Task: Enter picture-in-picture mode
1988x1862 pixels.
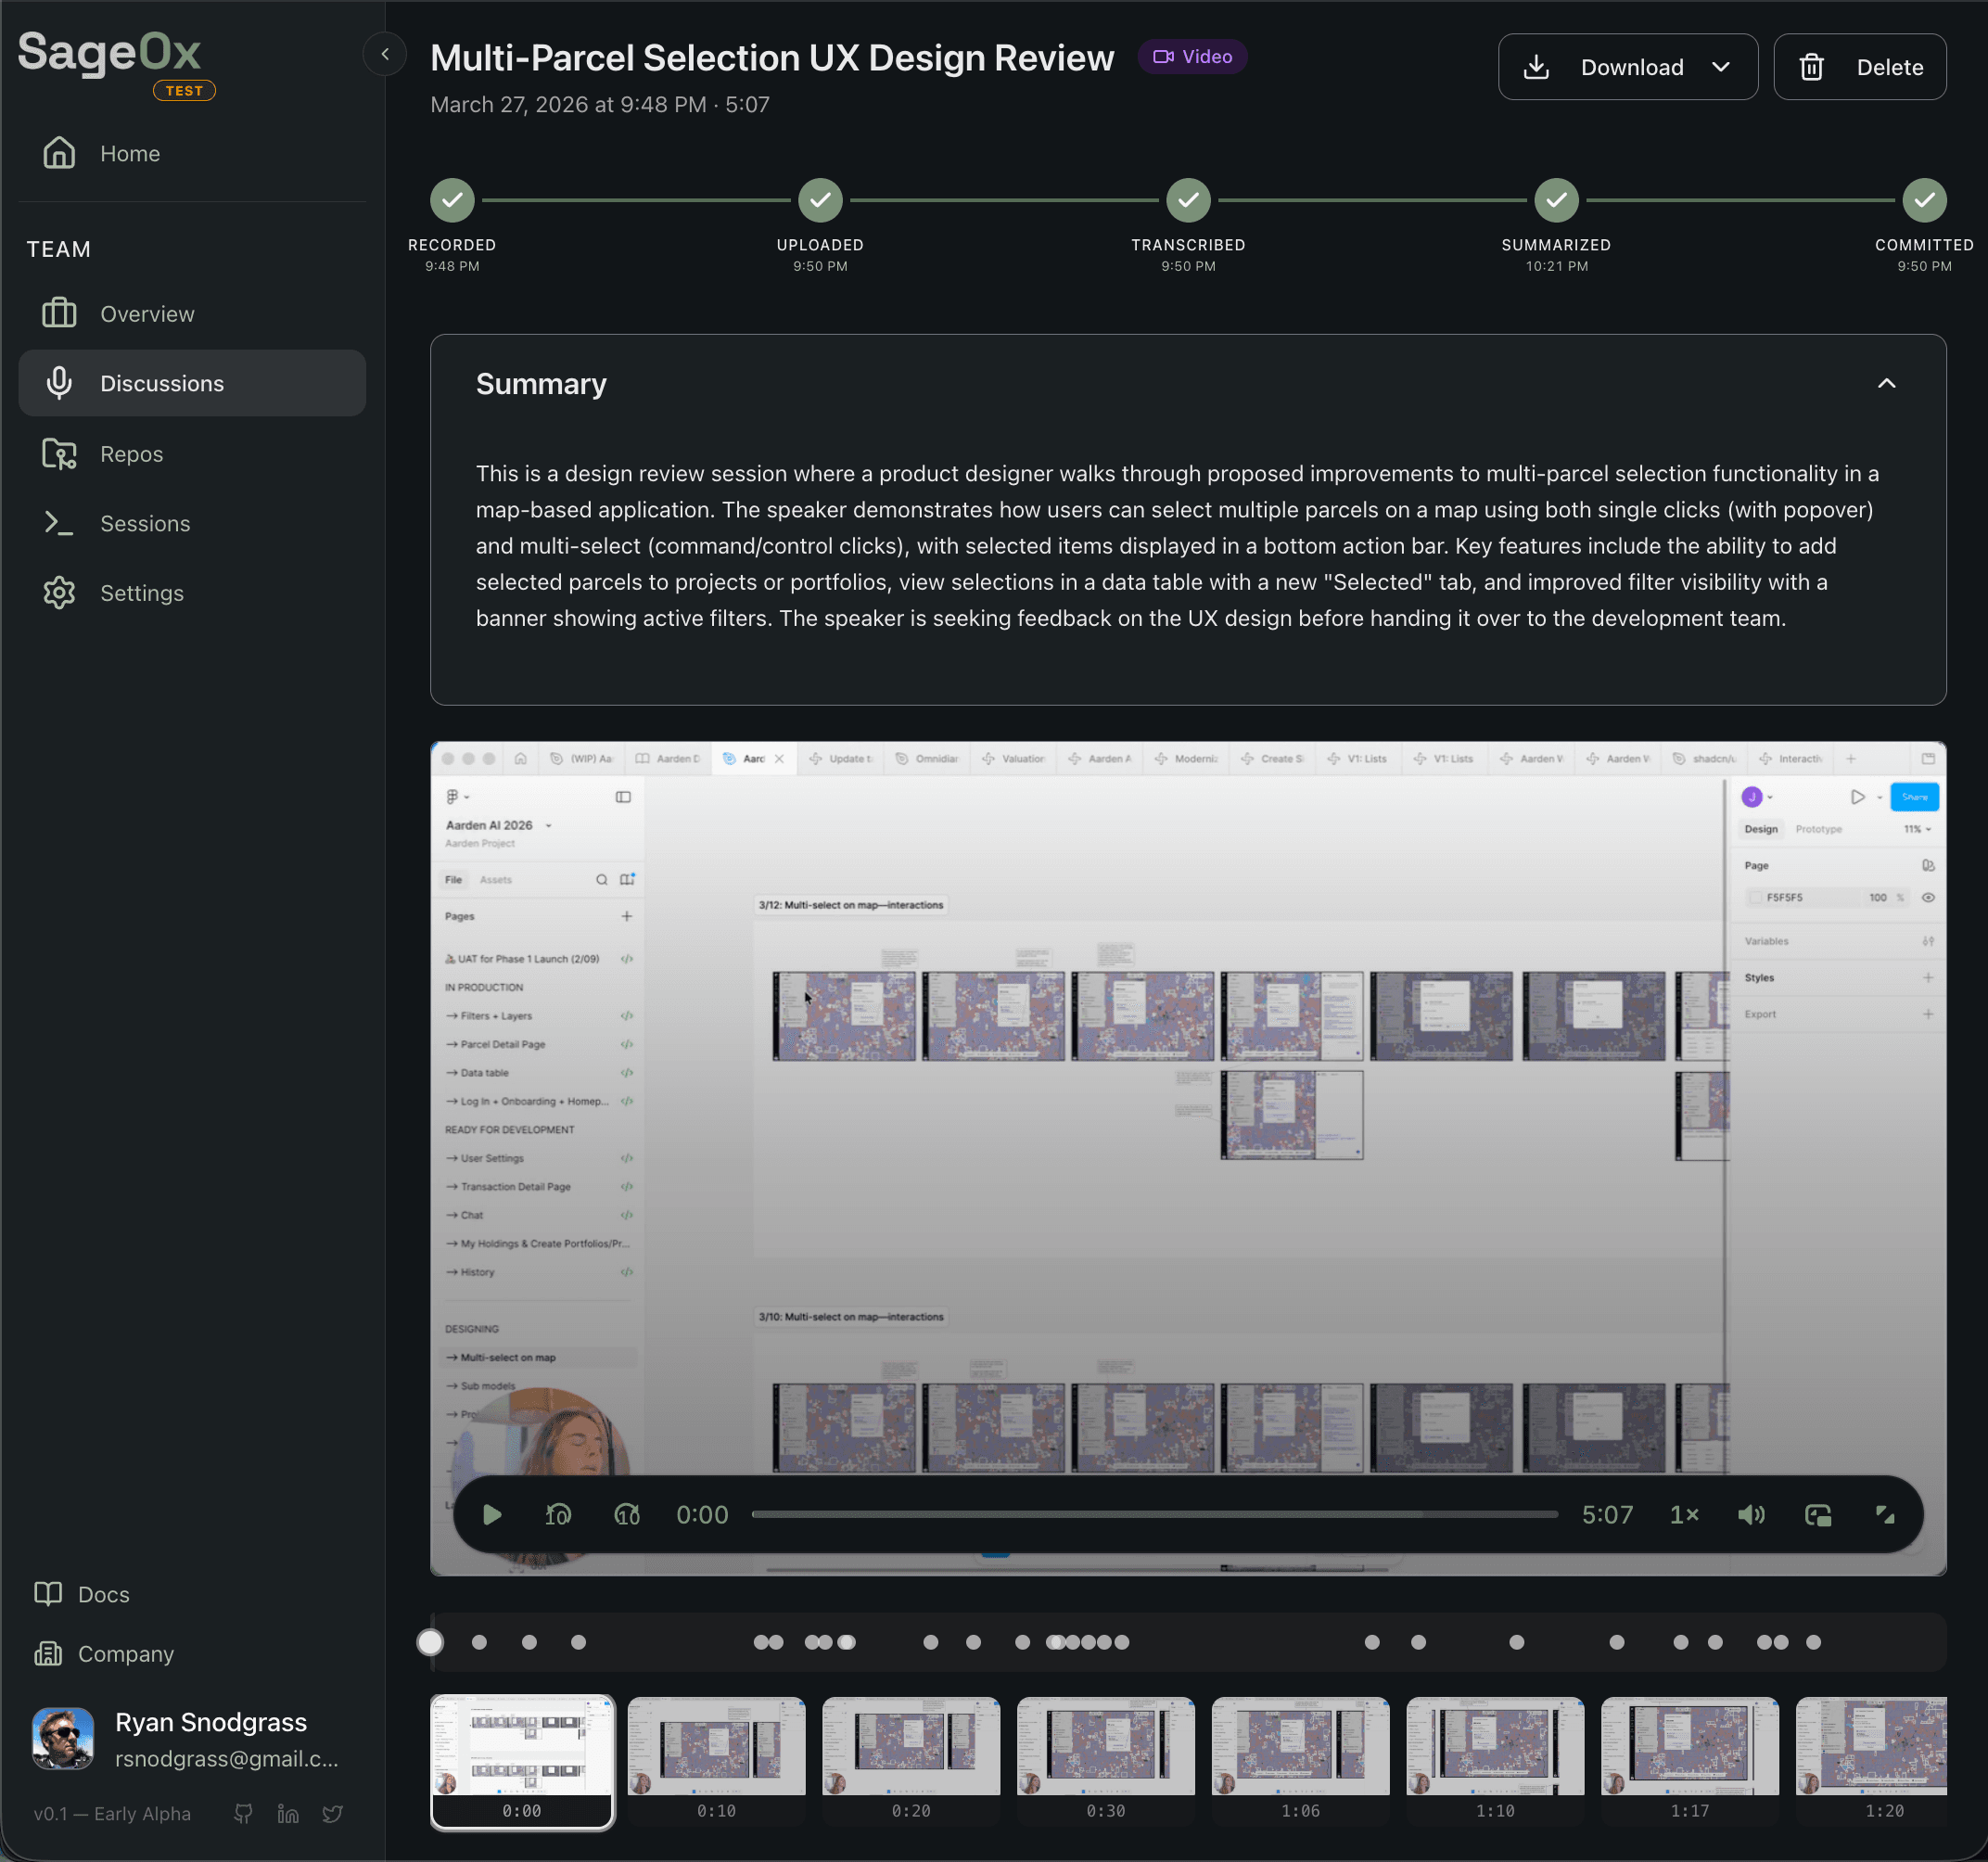Action: pos(1819,1514)
